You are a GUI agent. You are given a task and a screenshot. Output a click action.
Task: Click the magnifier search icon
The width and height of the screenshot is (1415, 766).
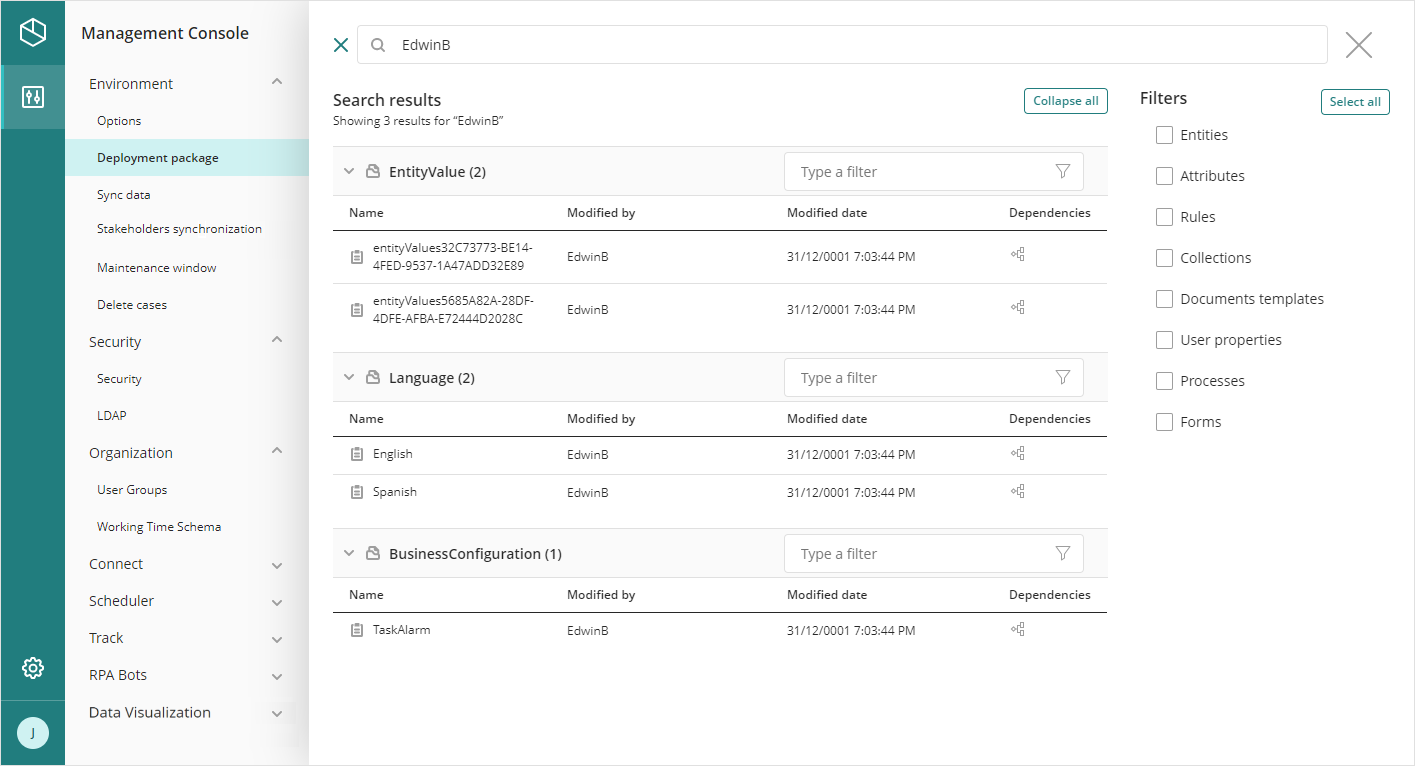(x=378, y=45)
